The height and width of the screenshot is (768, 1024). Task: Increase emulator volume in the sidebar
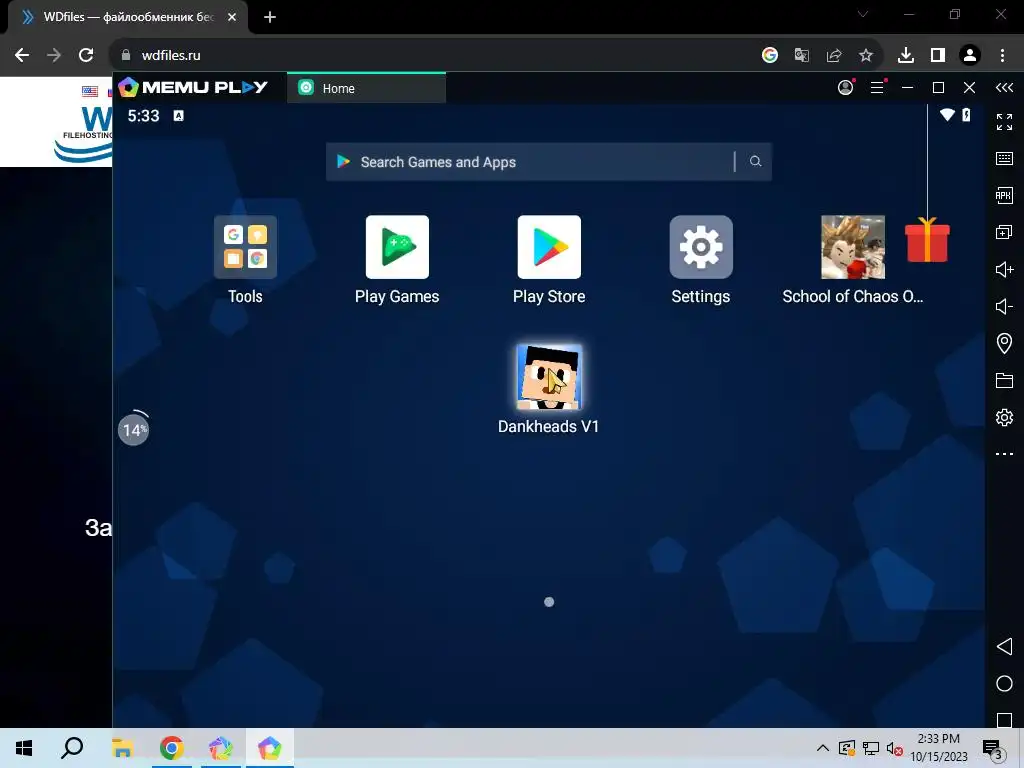coord(1004,269)
